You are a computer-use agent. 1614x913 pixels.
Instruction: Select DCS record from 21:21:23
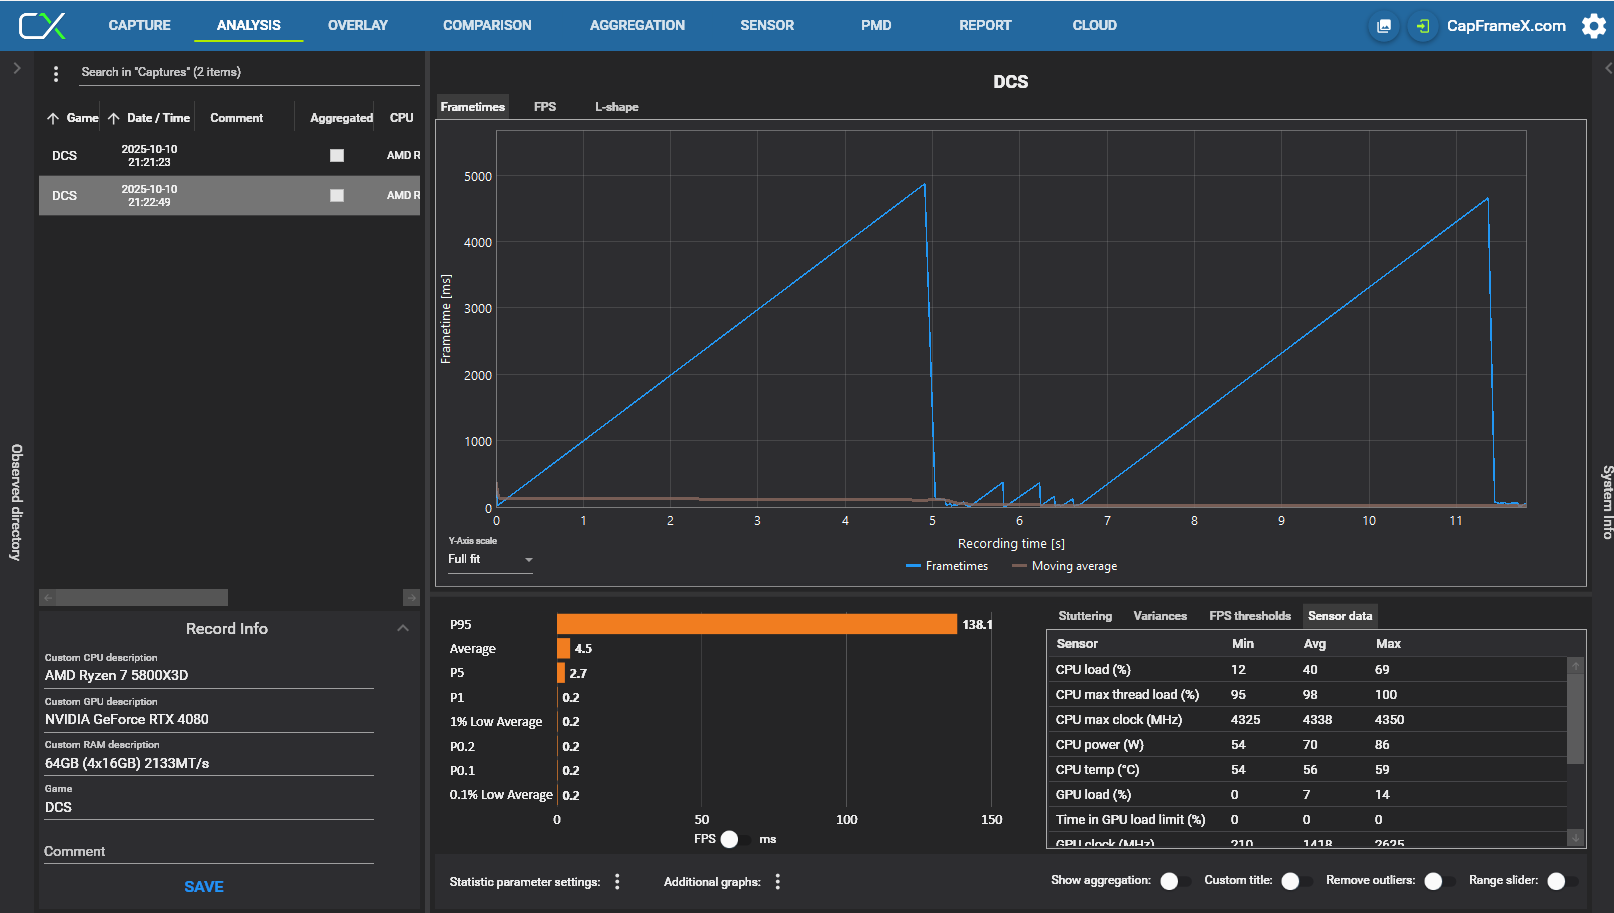(229, 155)
